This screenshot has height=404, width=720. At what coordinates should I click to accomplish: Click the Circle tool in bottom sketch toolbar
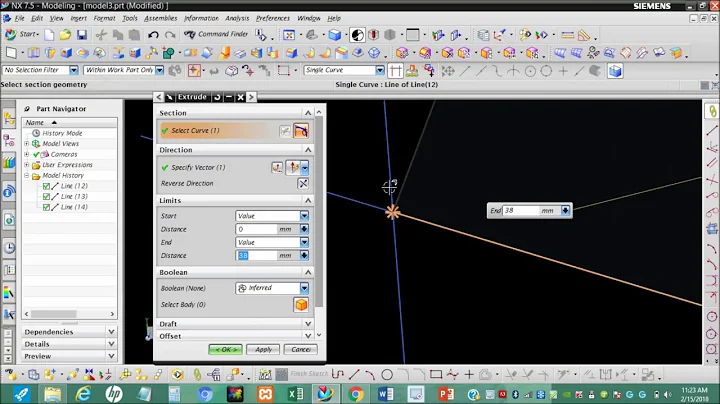(387, 375)
